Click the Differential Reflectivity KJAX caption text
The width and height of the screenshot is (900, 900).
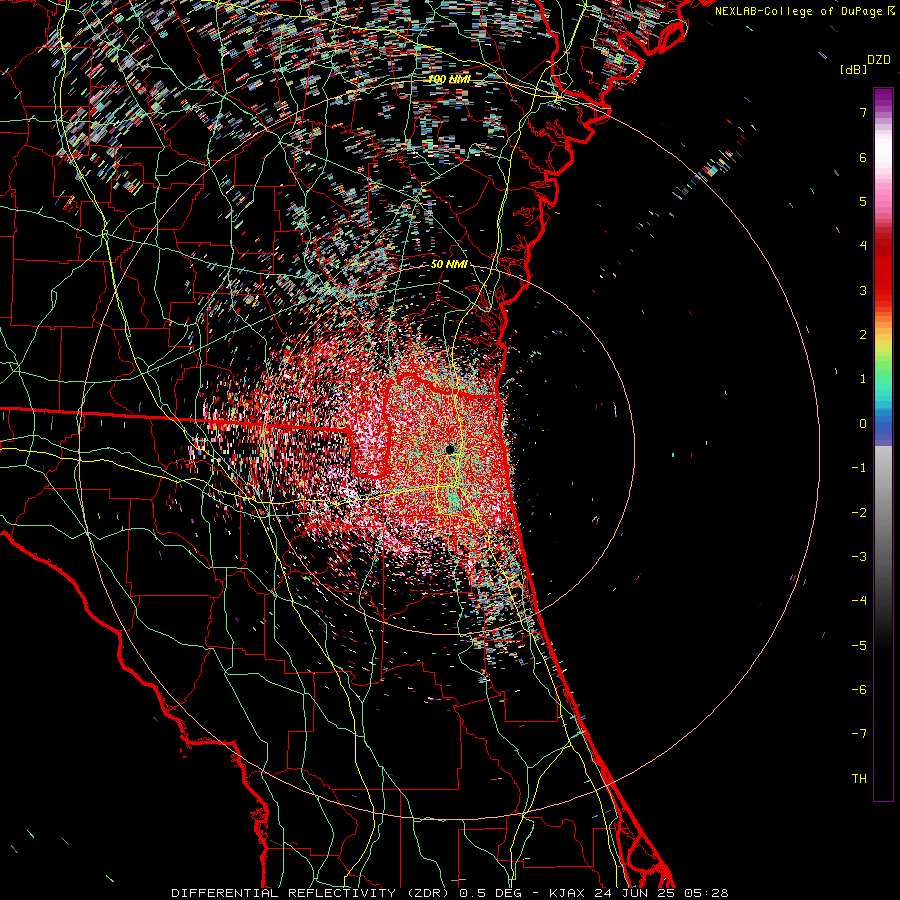[449, 893]
